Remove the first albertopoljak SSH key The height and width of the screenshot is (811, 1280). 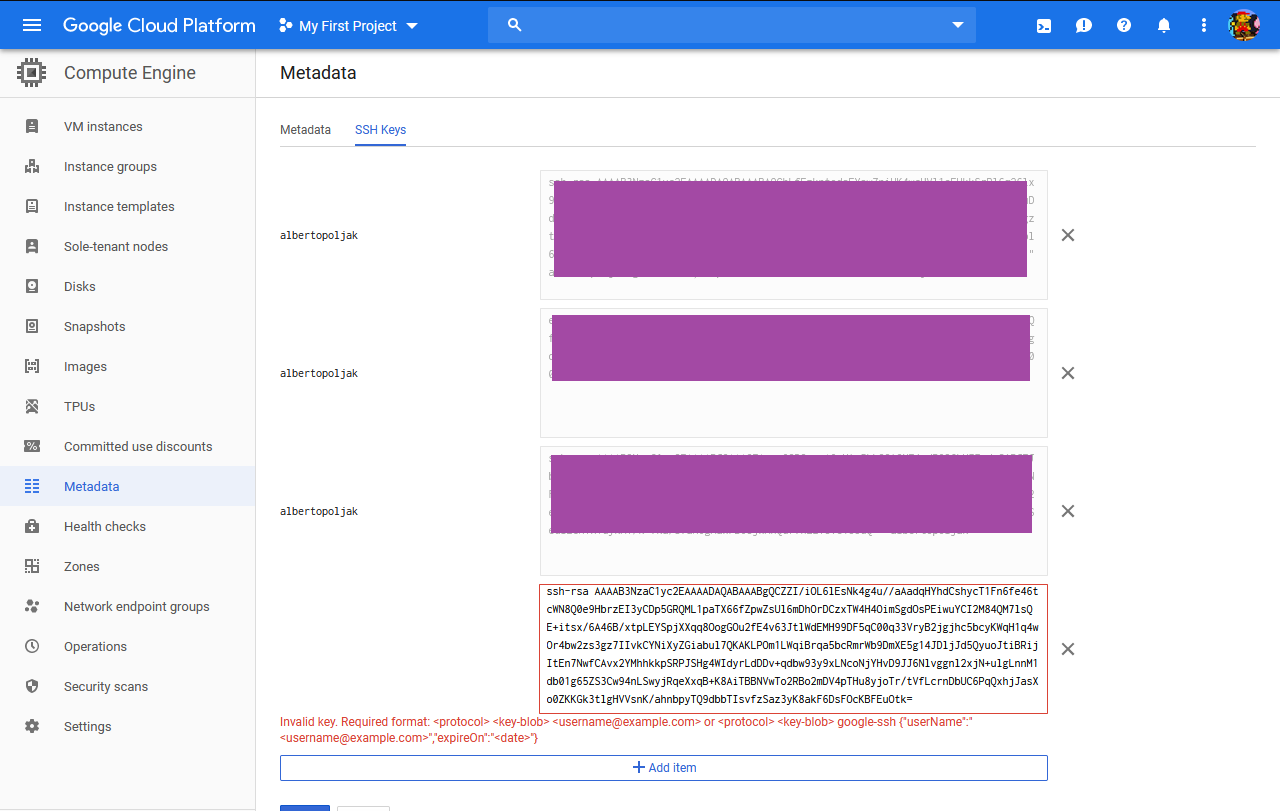[x=1068, y=235]
